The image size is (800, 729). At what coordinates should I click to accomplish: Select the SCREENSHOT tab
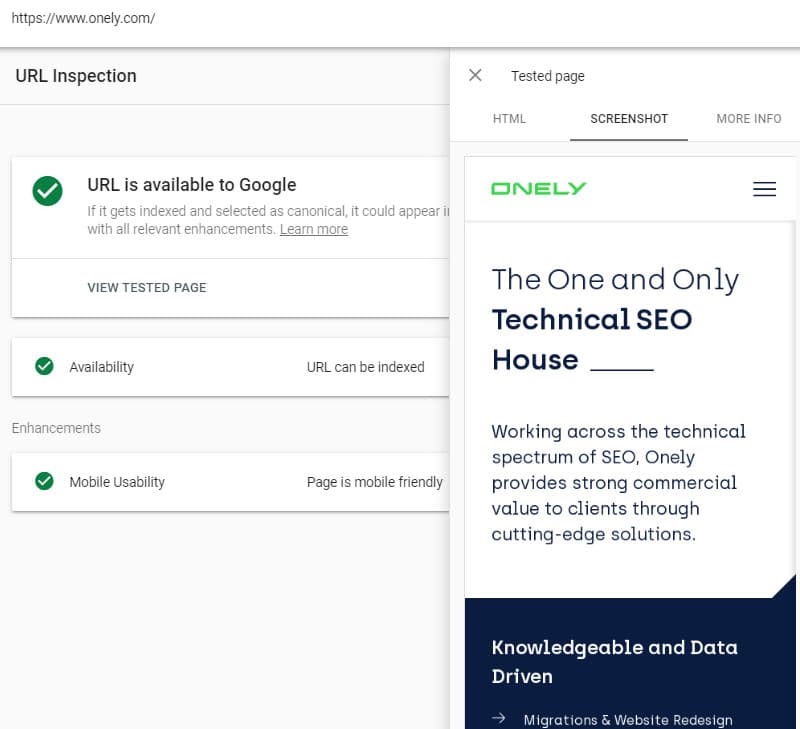click(x=629, y=118)
